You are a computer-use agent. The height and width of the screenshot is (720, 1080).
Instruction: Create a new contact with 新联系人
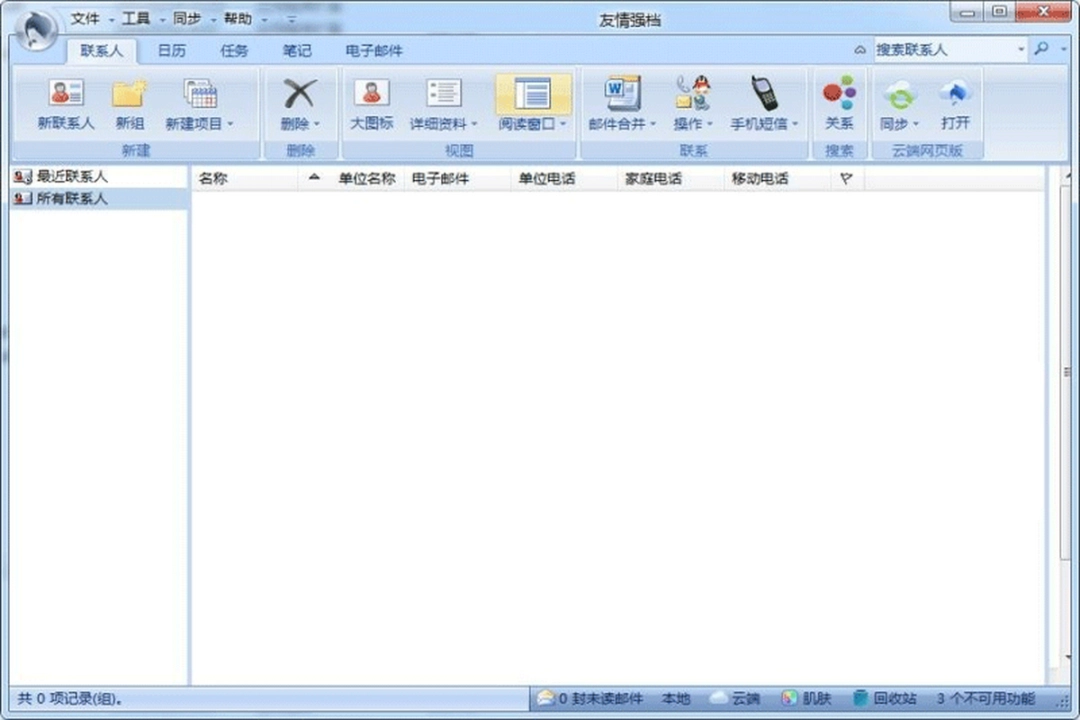point(66,104)
